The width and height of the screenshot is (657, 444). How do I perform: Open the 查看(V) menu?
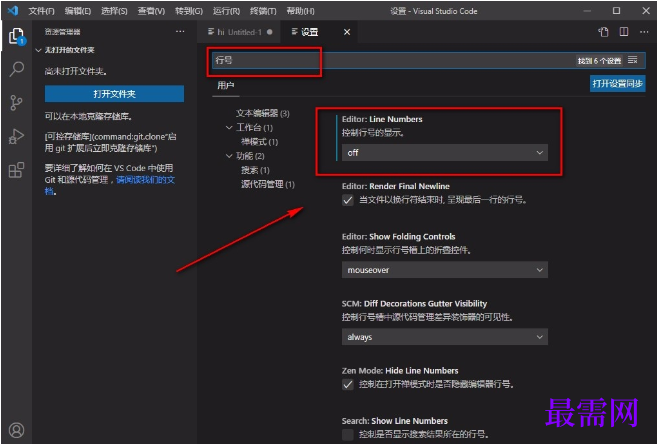(x=151, y=11)
